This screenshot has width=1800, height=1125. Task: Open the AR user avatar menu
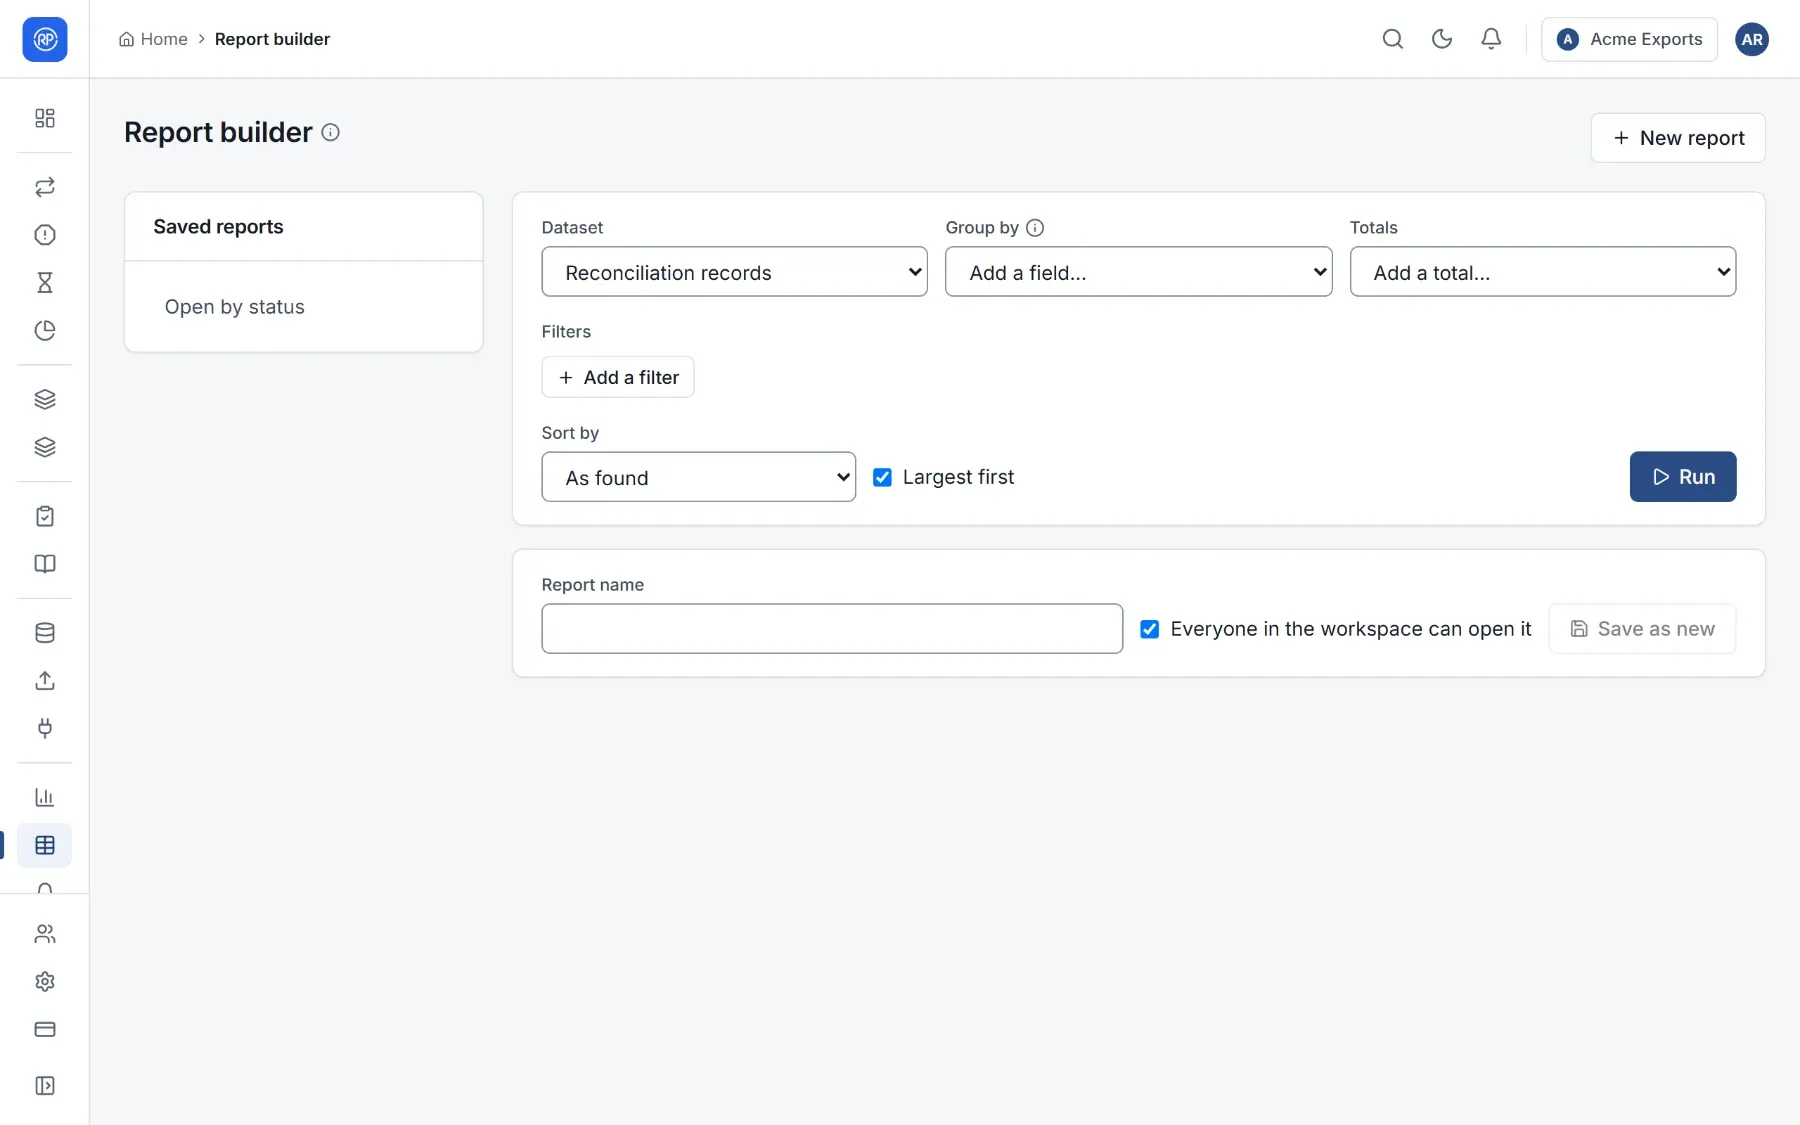(1751, 39)
